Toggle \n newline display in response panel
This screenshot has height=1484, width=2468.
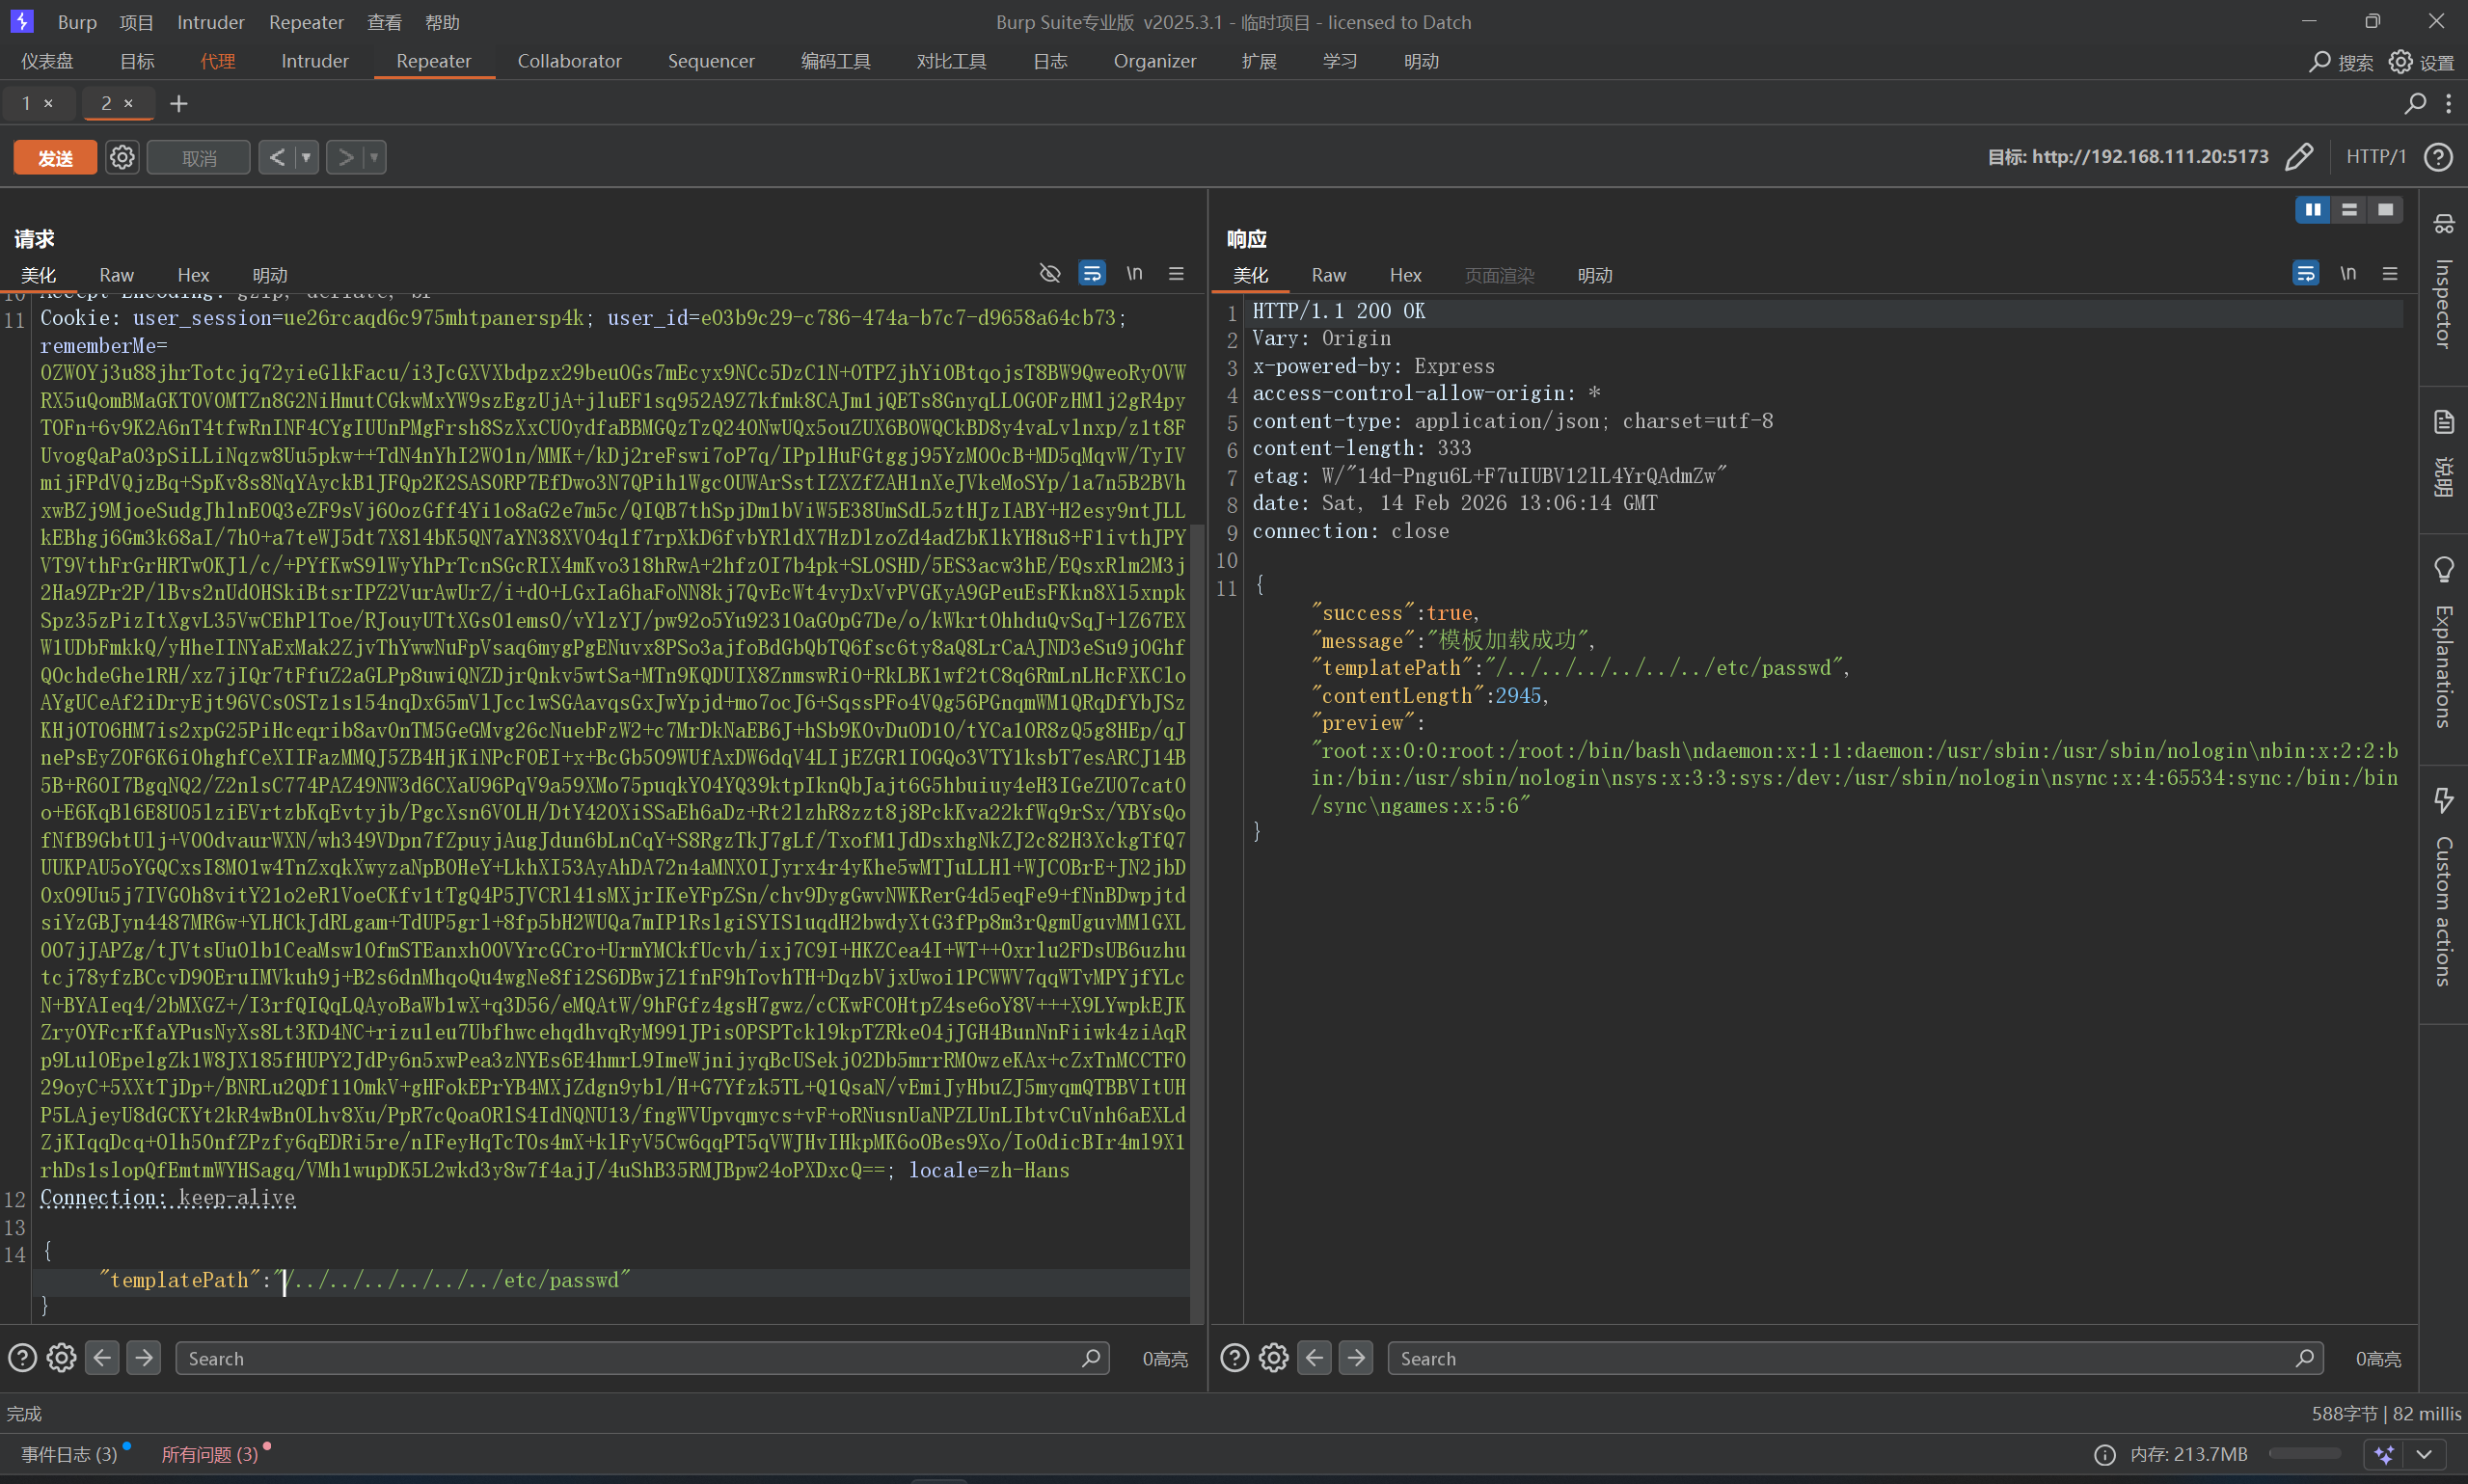point(2348,273)
